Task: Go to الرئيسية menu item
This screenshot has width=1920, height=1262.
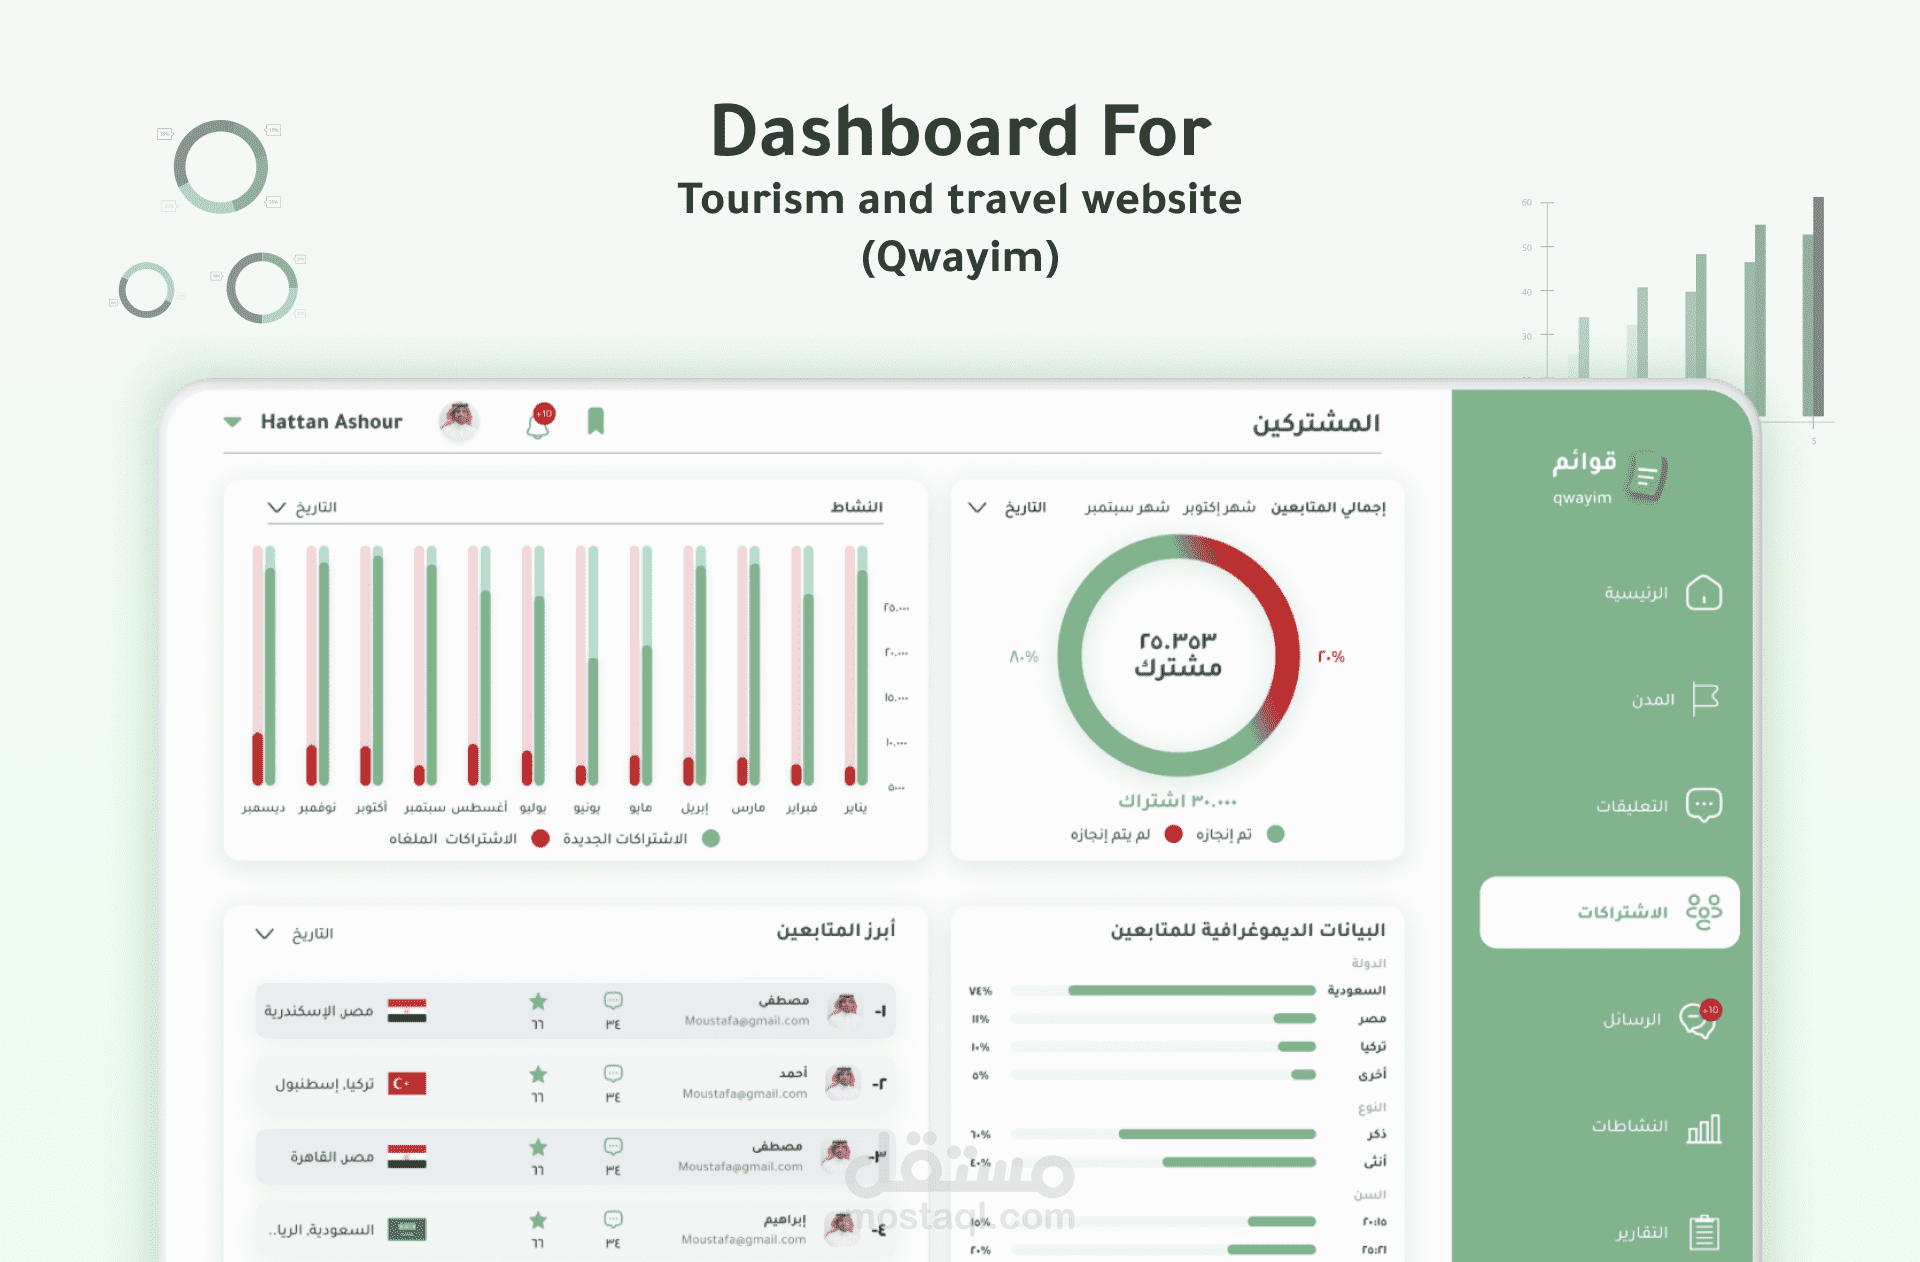Action: click(1636, 593)
